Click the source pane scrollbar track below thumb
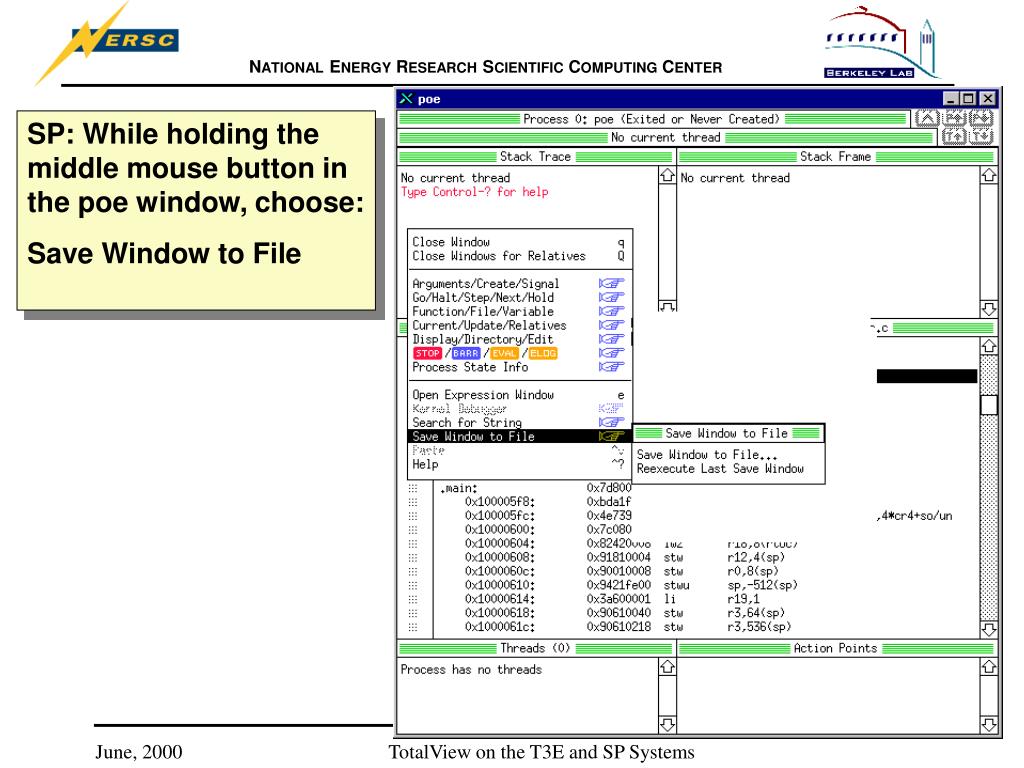1024x768 pixels. pos(989,517)
